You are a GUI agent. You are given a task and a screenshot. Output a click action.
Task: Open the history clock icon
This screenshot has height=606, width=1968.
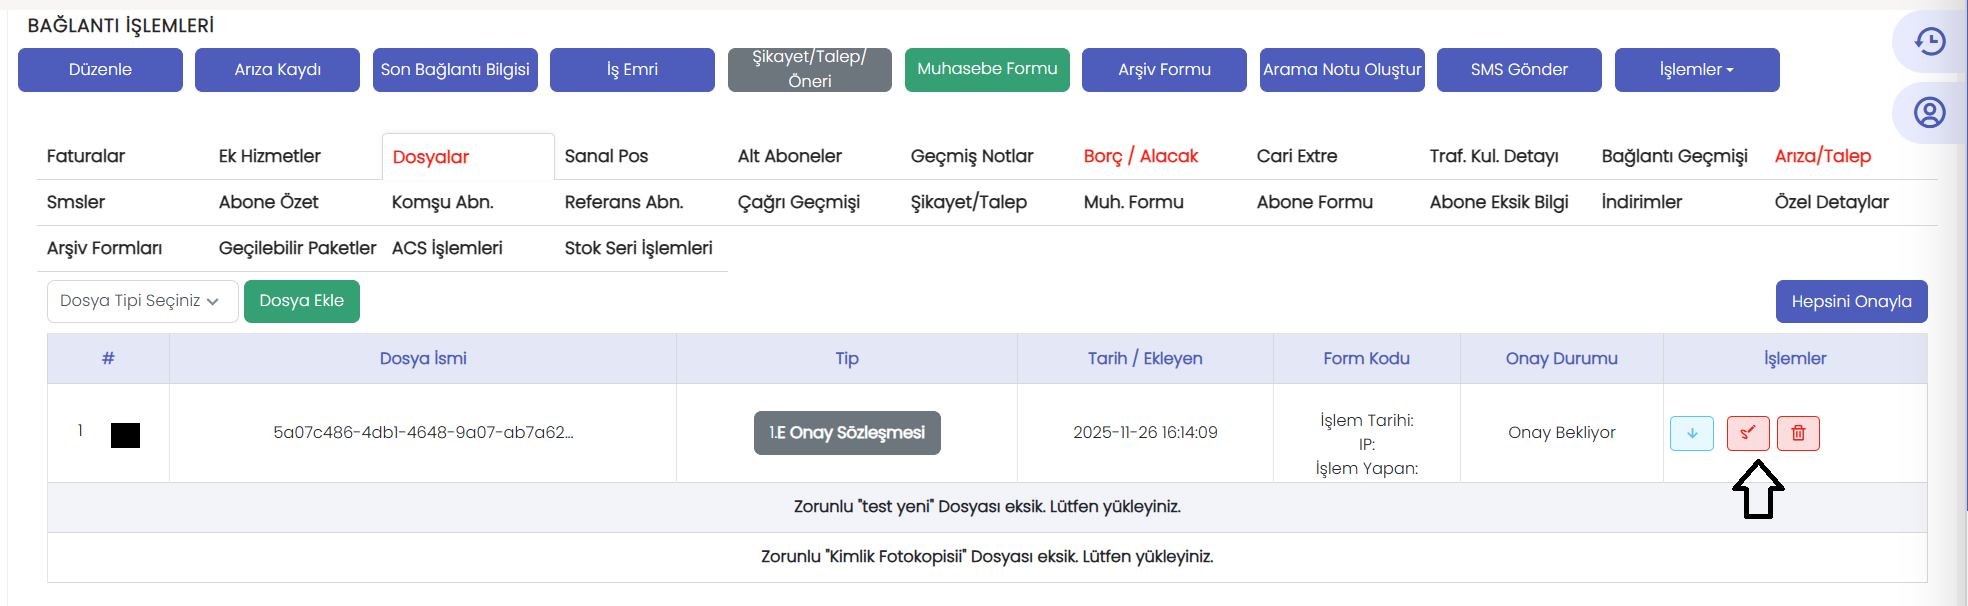[1929, 42]
